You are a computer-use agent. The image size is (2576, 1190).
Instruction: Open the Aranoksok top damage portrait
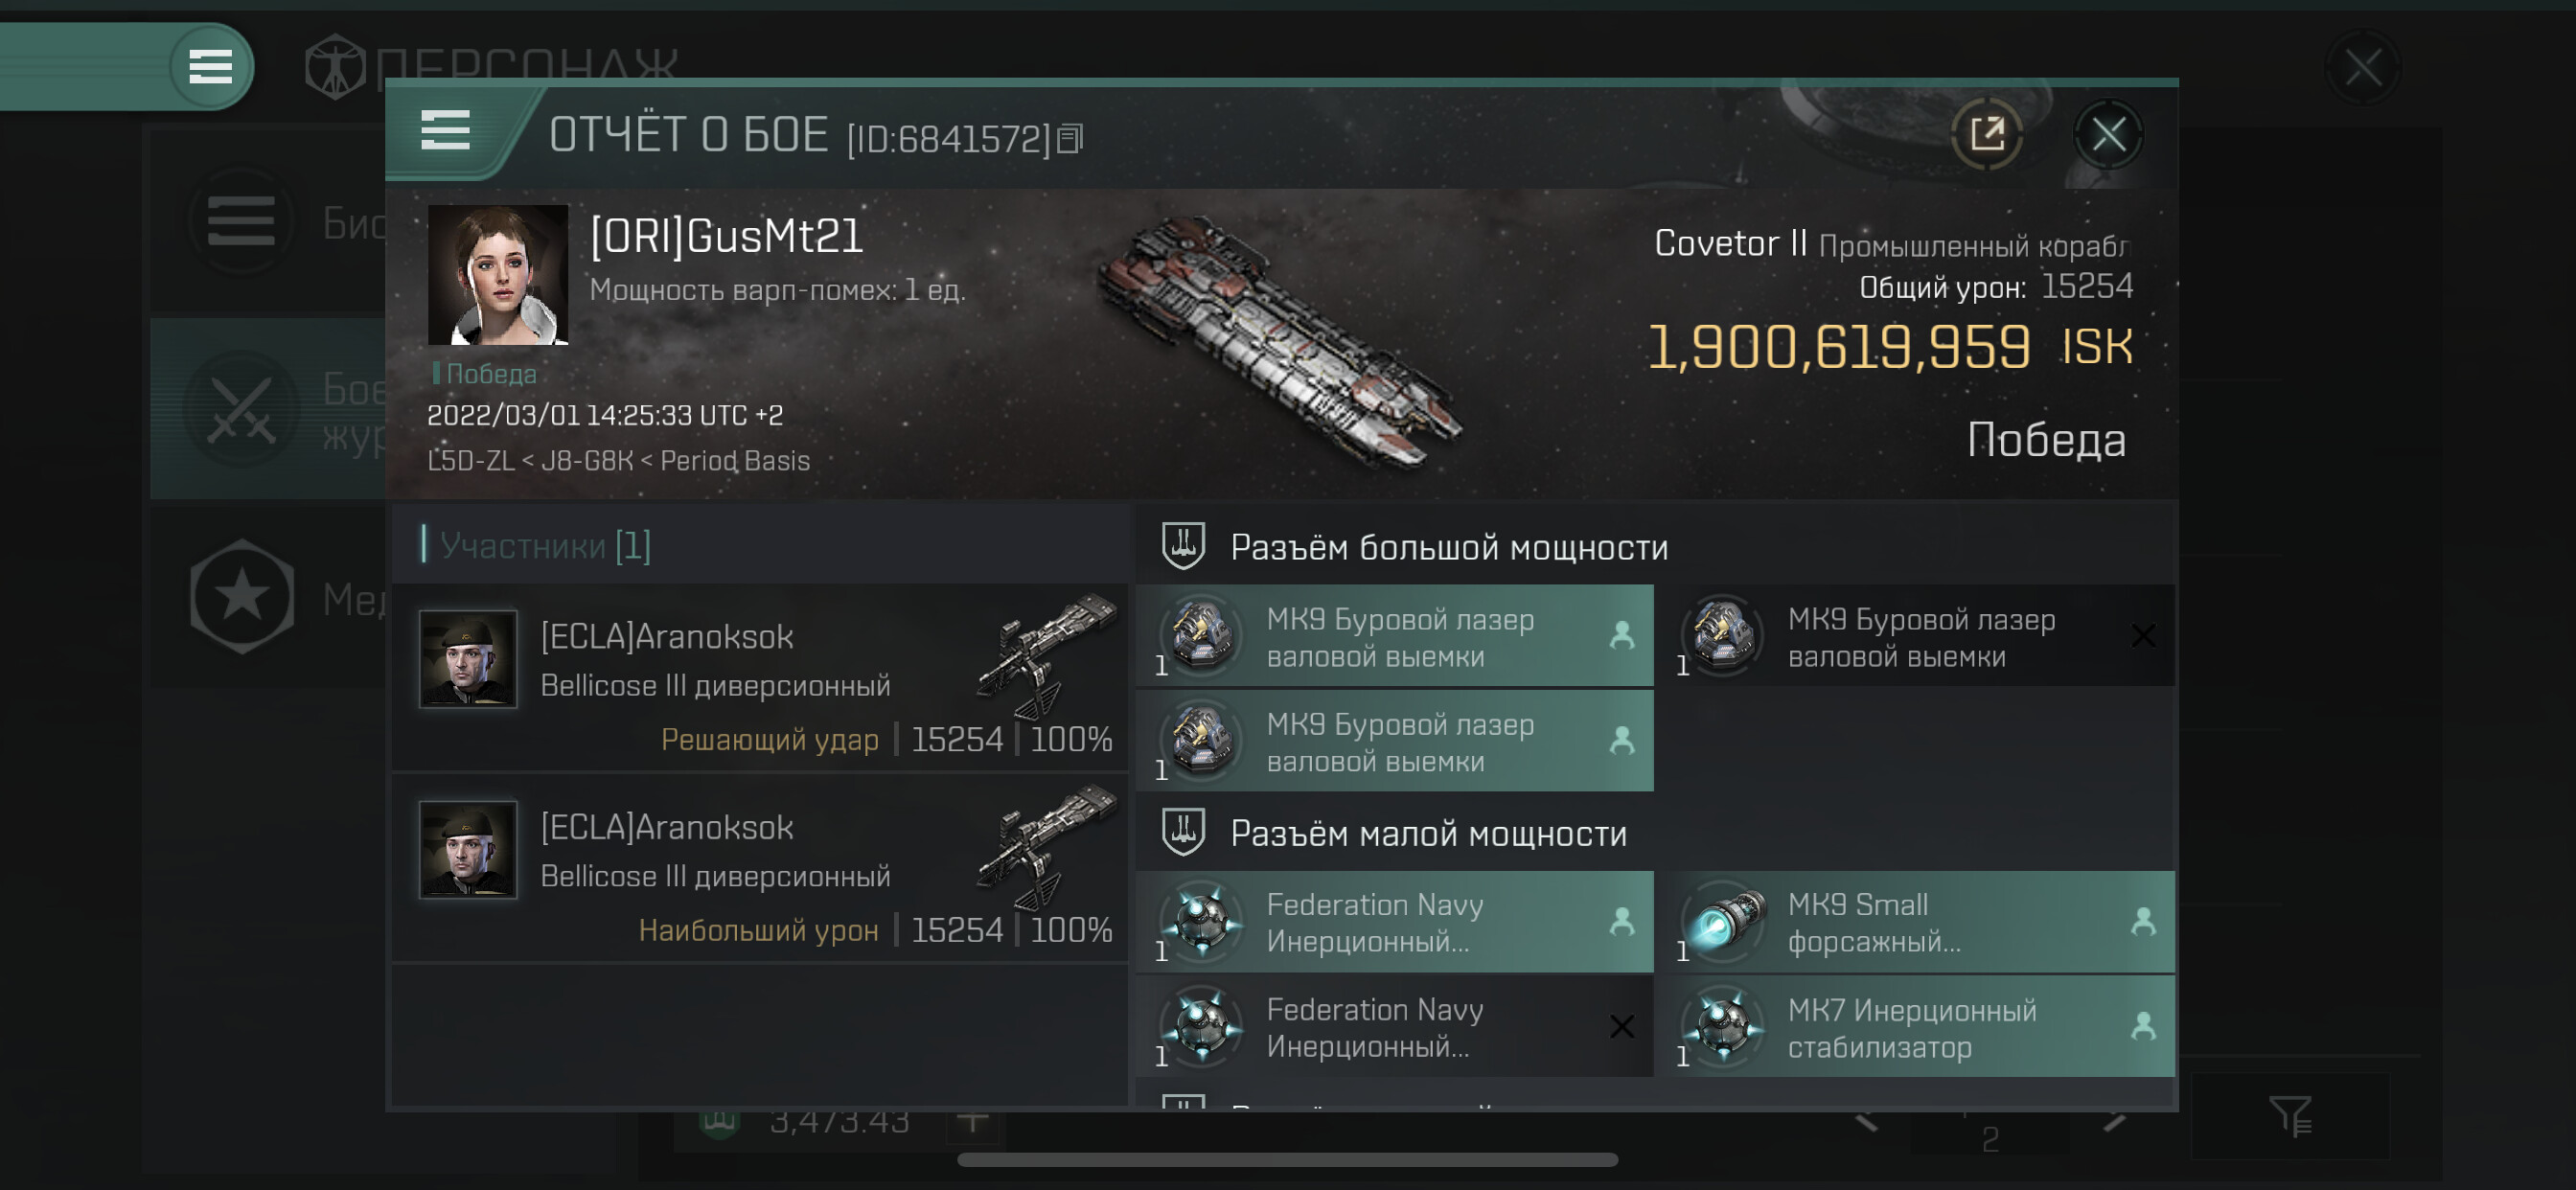coord(468,850)
